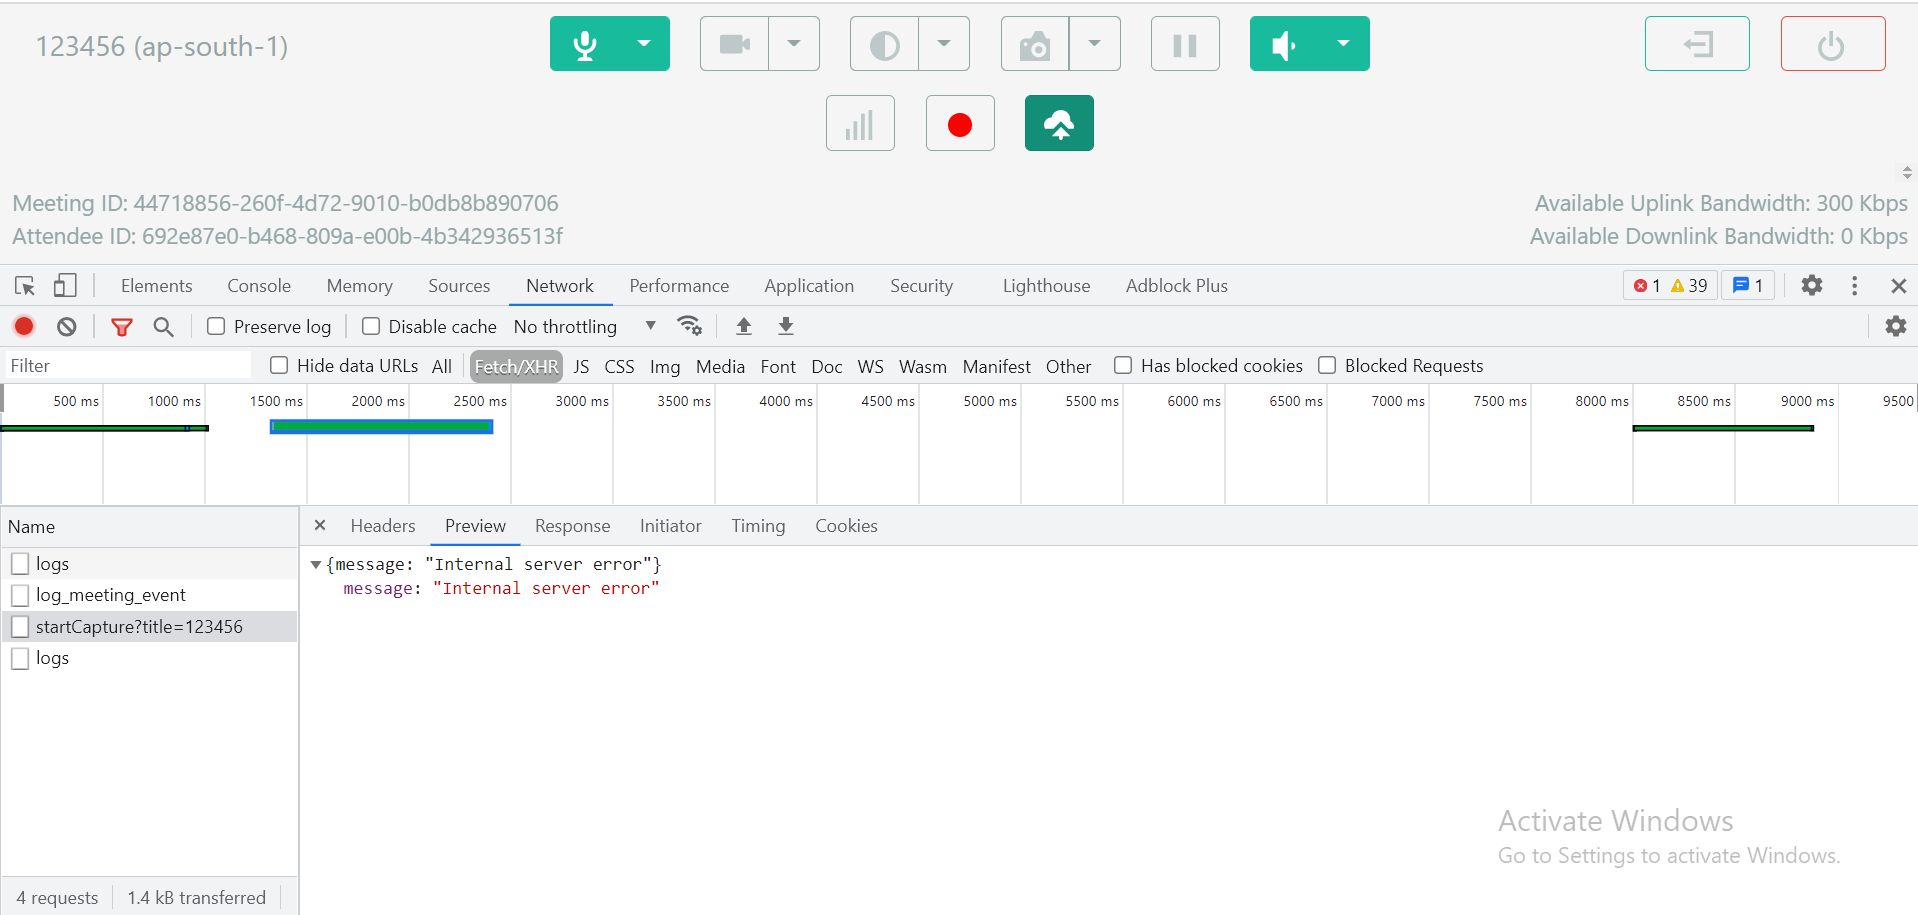This screenshot has width=1918, height=915.
Task: Open microphone device dropdown arrow
Action: [x=644, y=44]
